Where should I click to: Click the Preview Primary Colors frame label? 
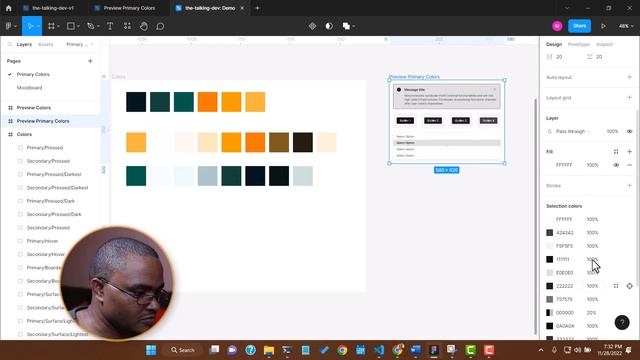point(414,76)
